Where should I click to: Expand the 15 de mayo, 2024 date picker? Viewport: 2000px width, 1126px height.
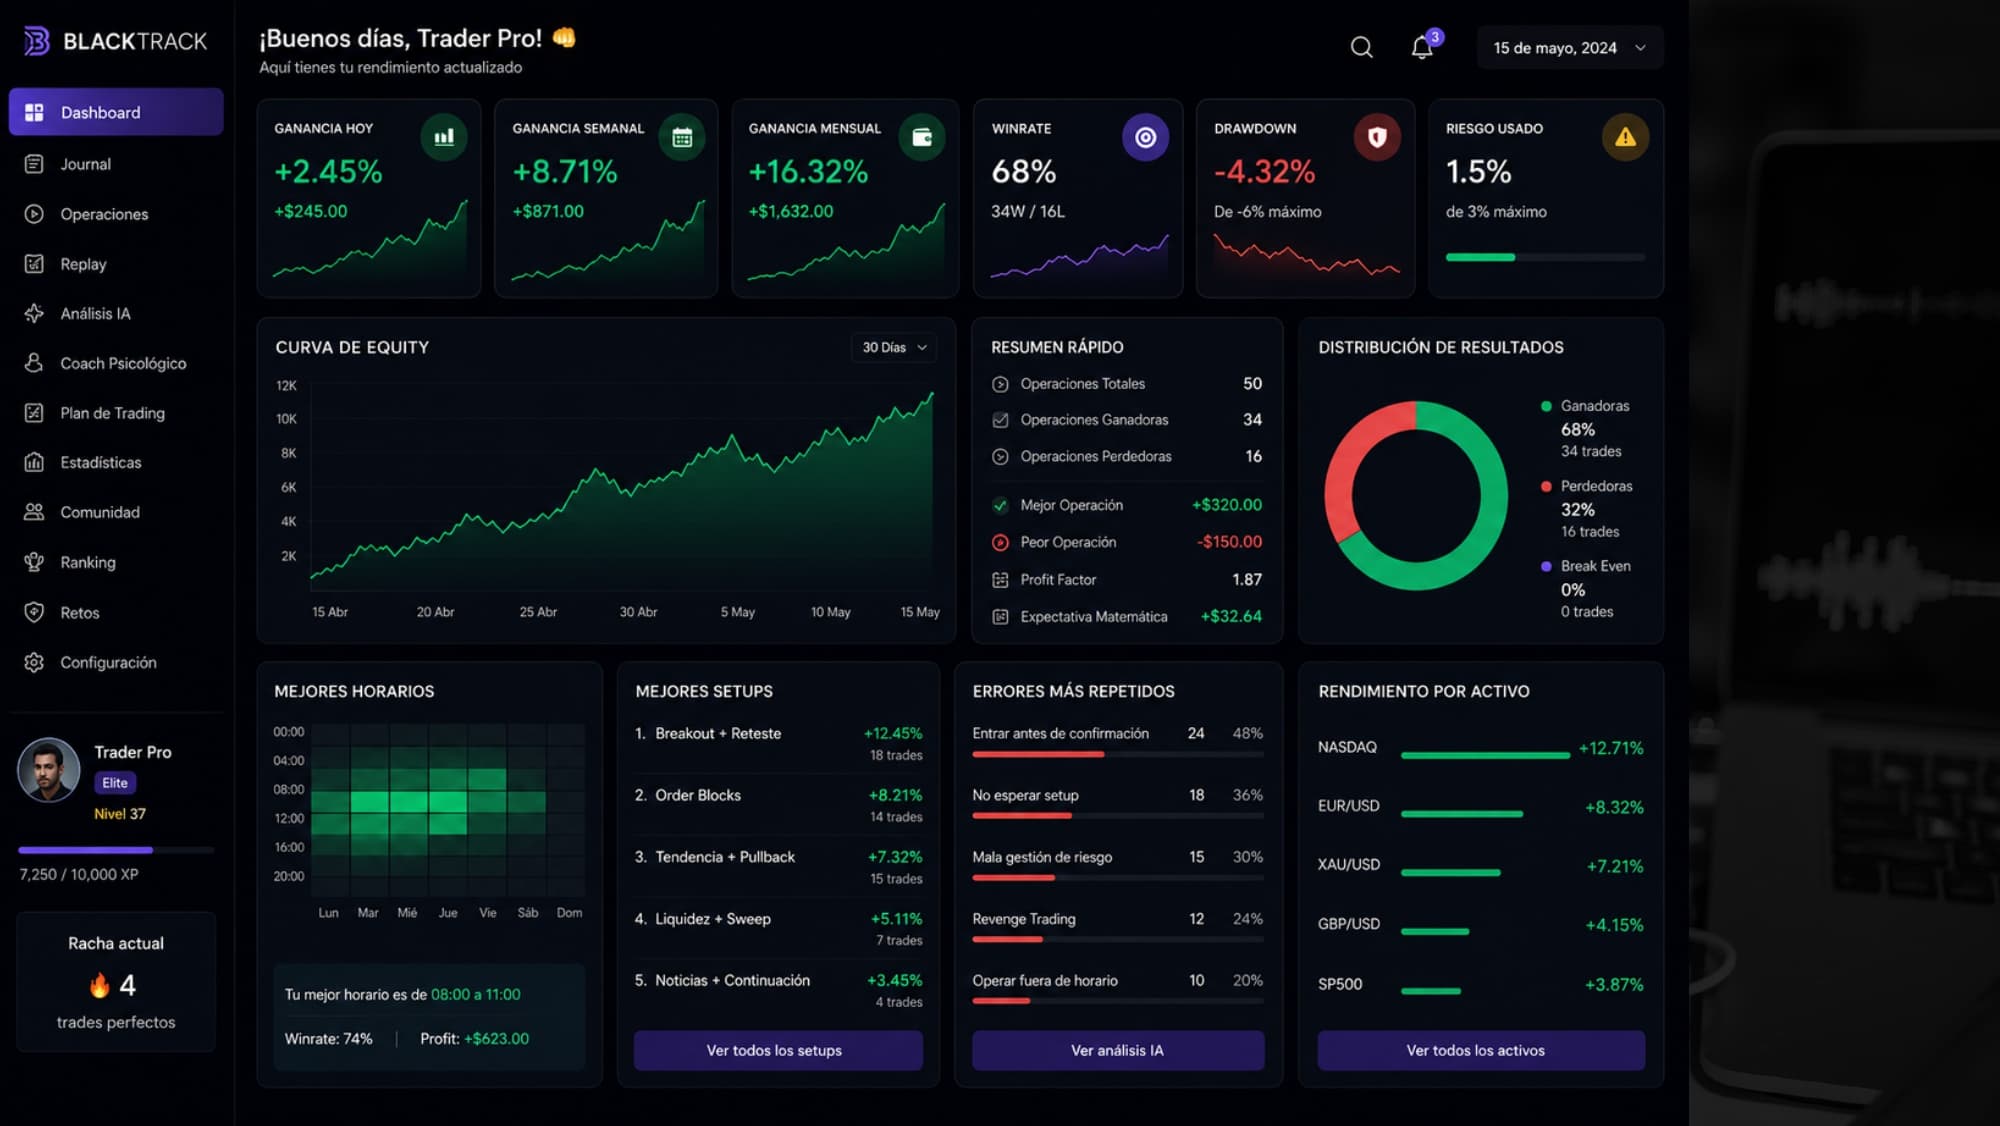1570,47
